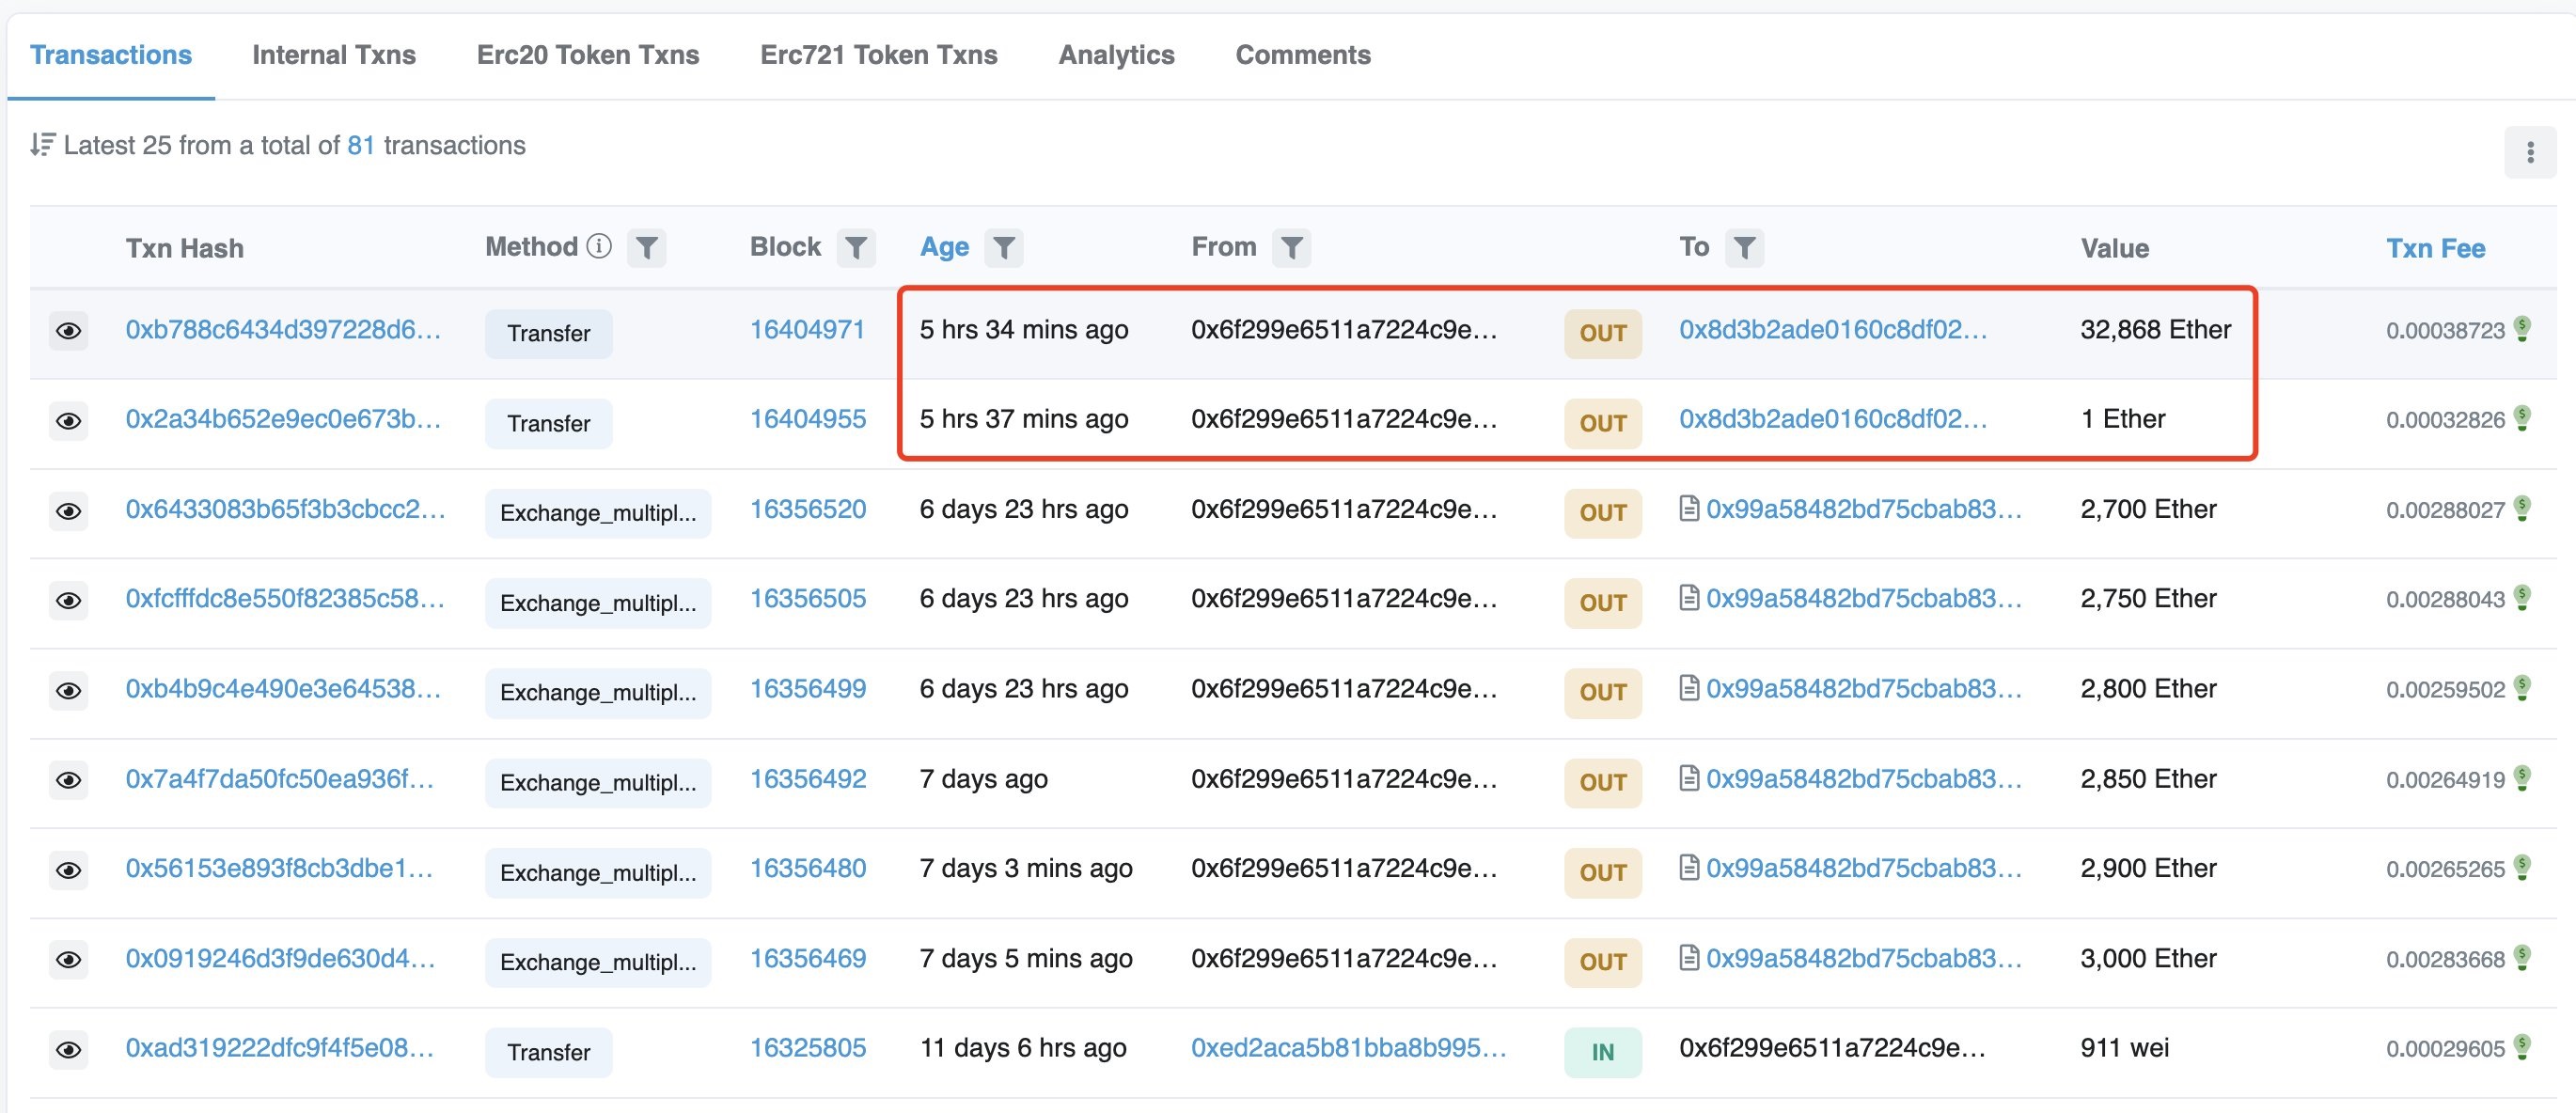Screen dimensions: 2576x1113
Task: Open sender address 0xed2aca5b81bba8b995
Action: [x=1348, y=1048]
